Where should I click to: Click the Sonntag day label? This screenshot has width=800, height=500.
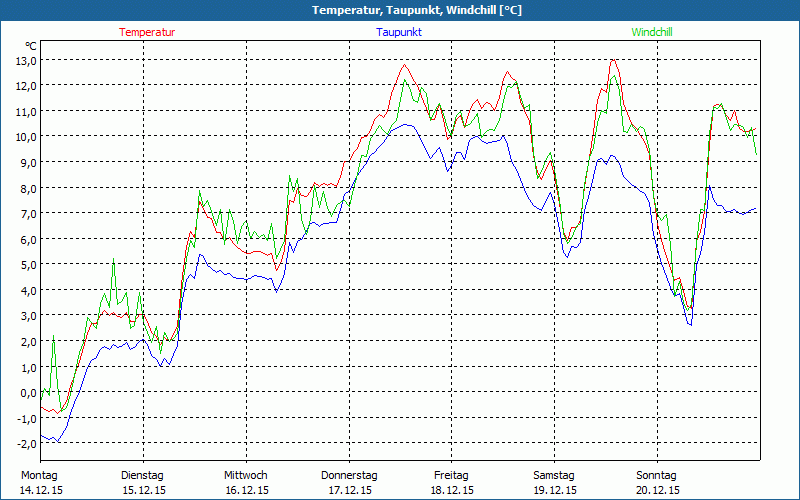(657, 476)
